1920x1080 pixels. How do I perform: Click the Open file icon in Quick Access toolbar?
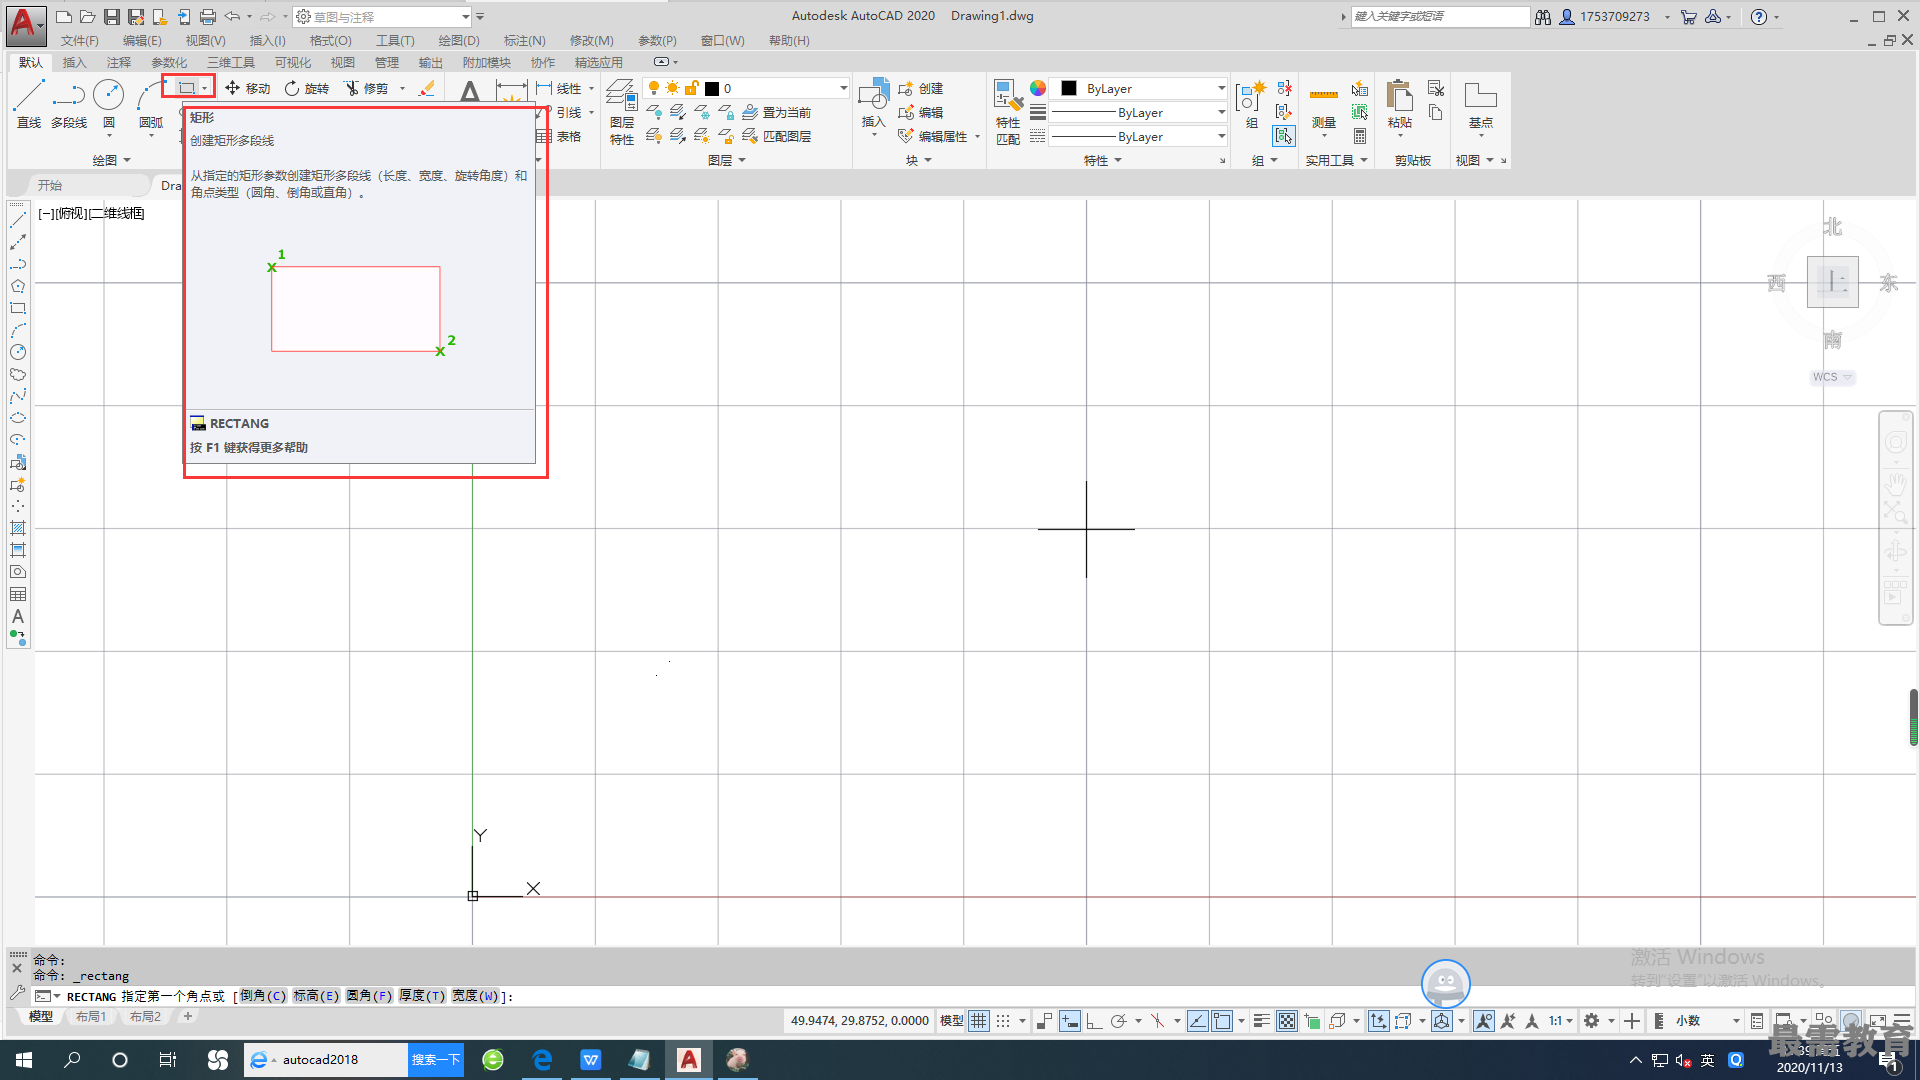pos(87,17)
